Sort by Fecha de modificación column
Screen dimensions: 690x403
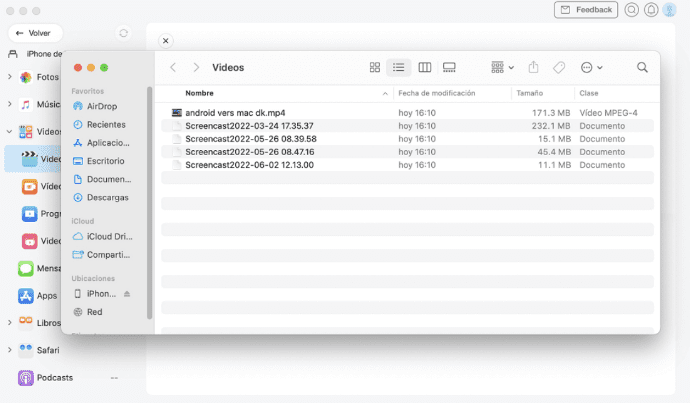[437, 93]
